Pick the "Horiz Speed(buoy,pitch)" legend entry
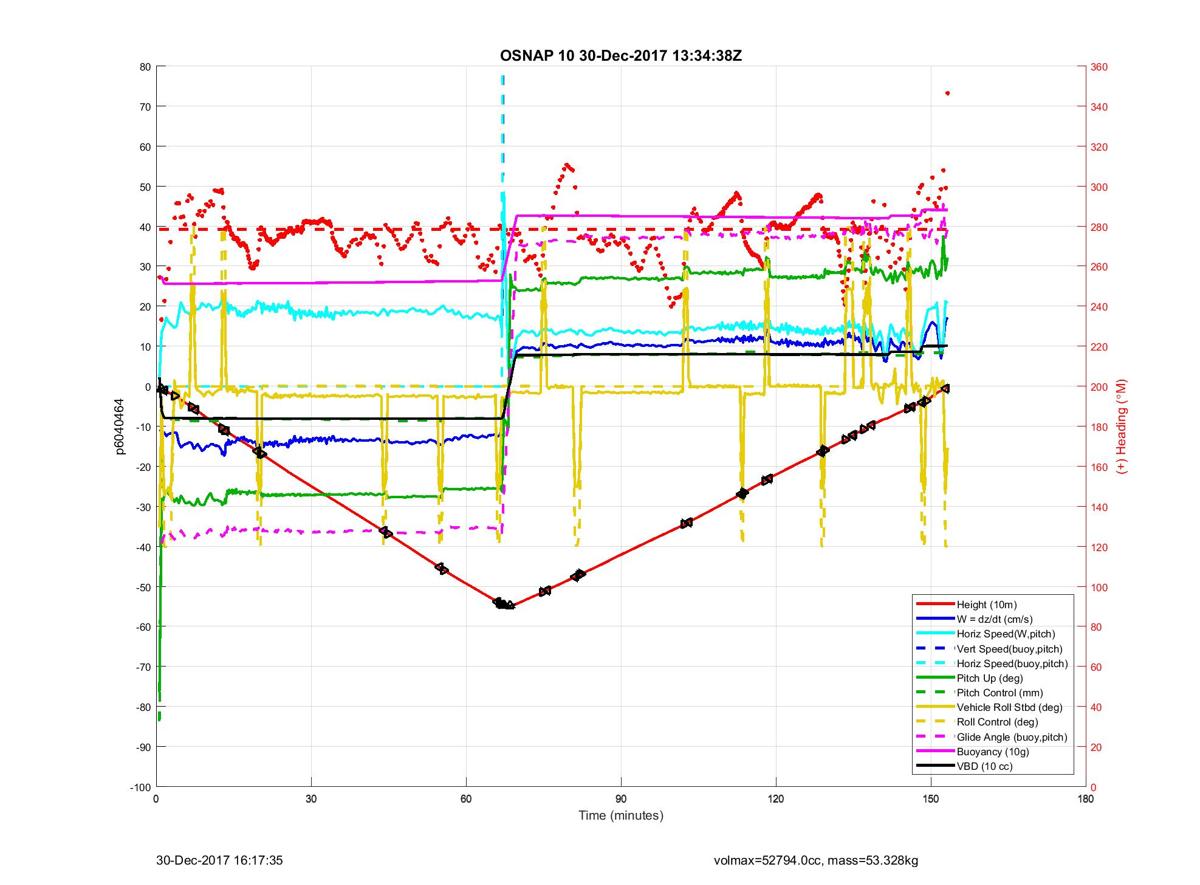 (1012, 663)
